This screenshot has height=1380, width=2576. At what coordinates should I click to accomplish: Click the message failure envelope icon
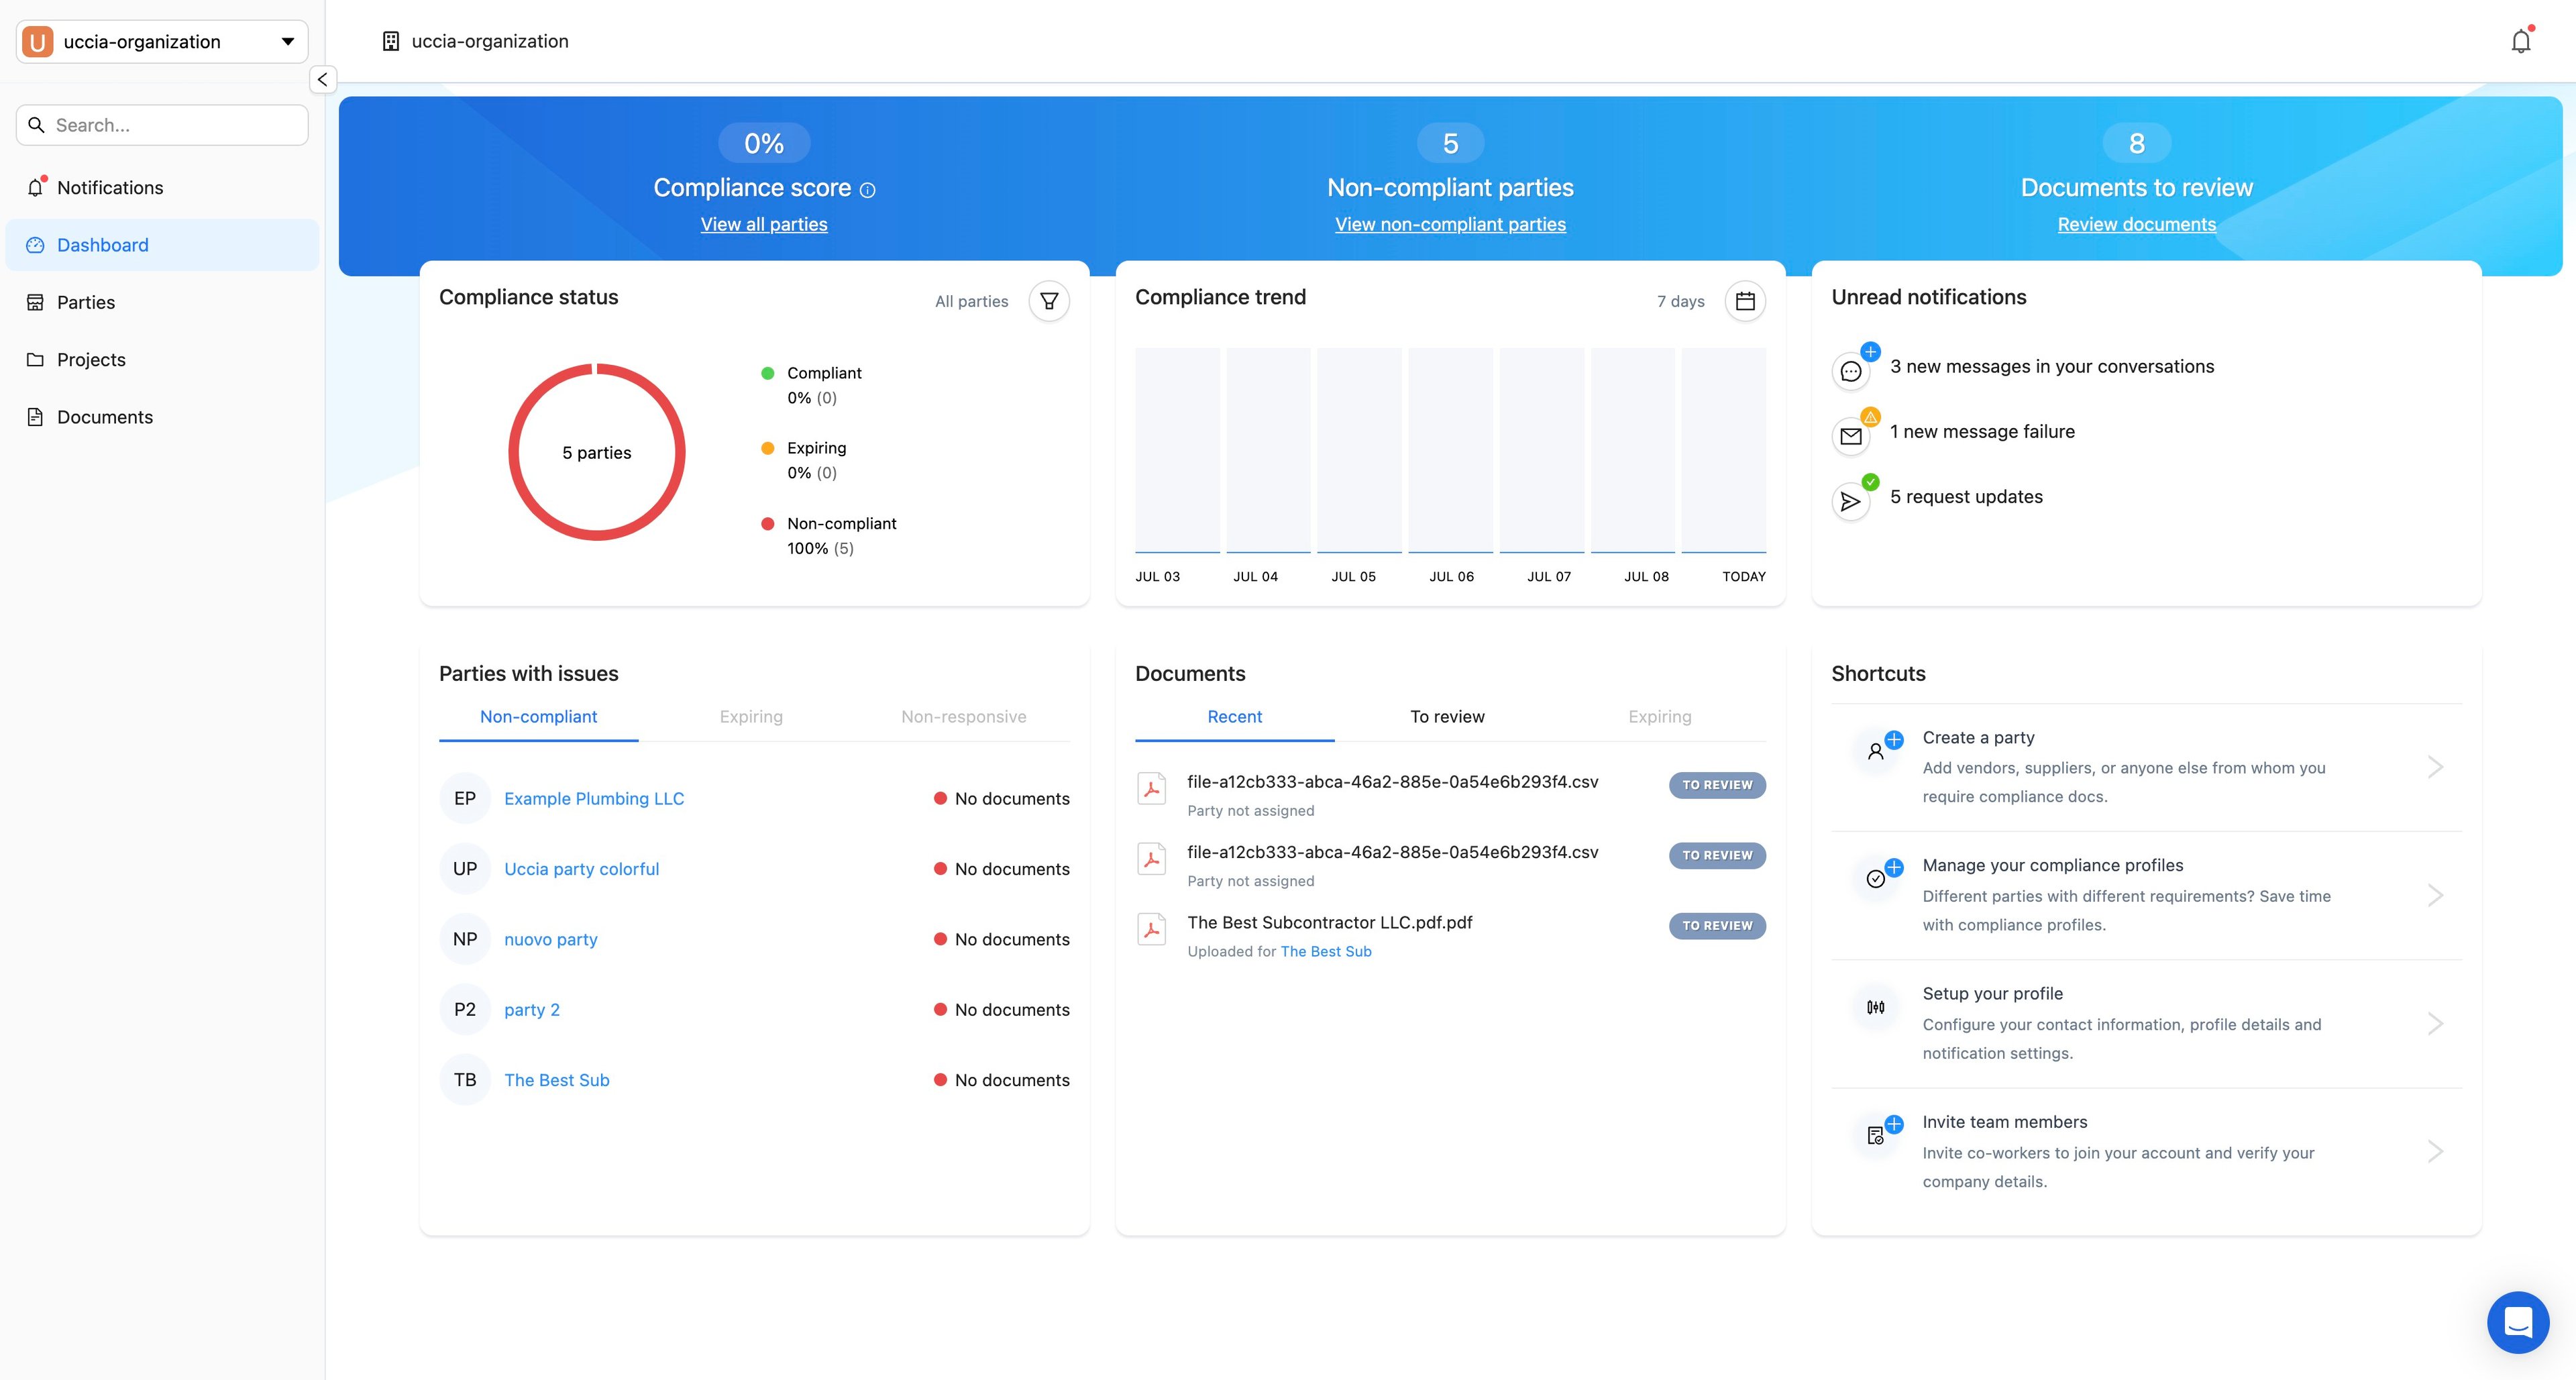point(1851,436)
